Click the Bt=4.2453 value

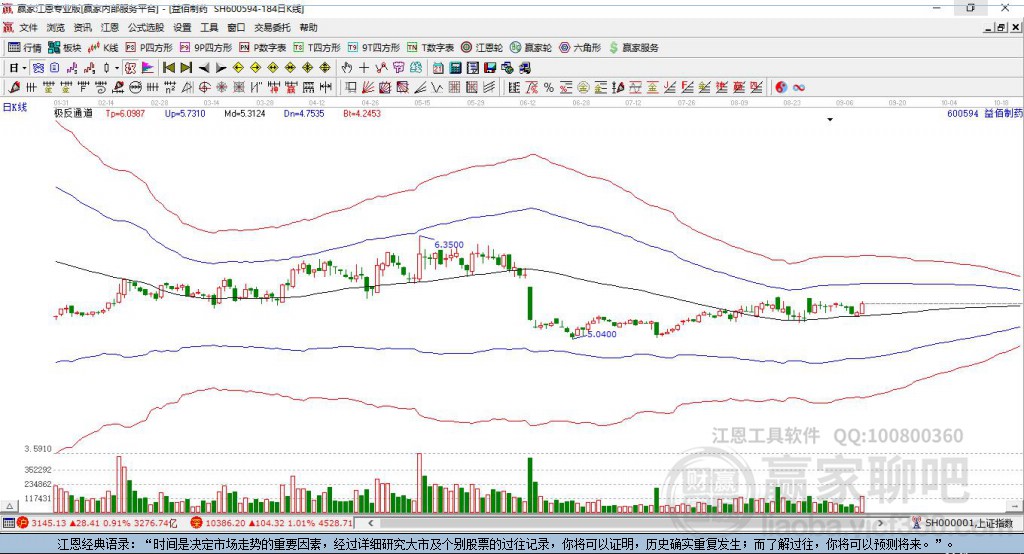[x=362, y=113]
